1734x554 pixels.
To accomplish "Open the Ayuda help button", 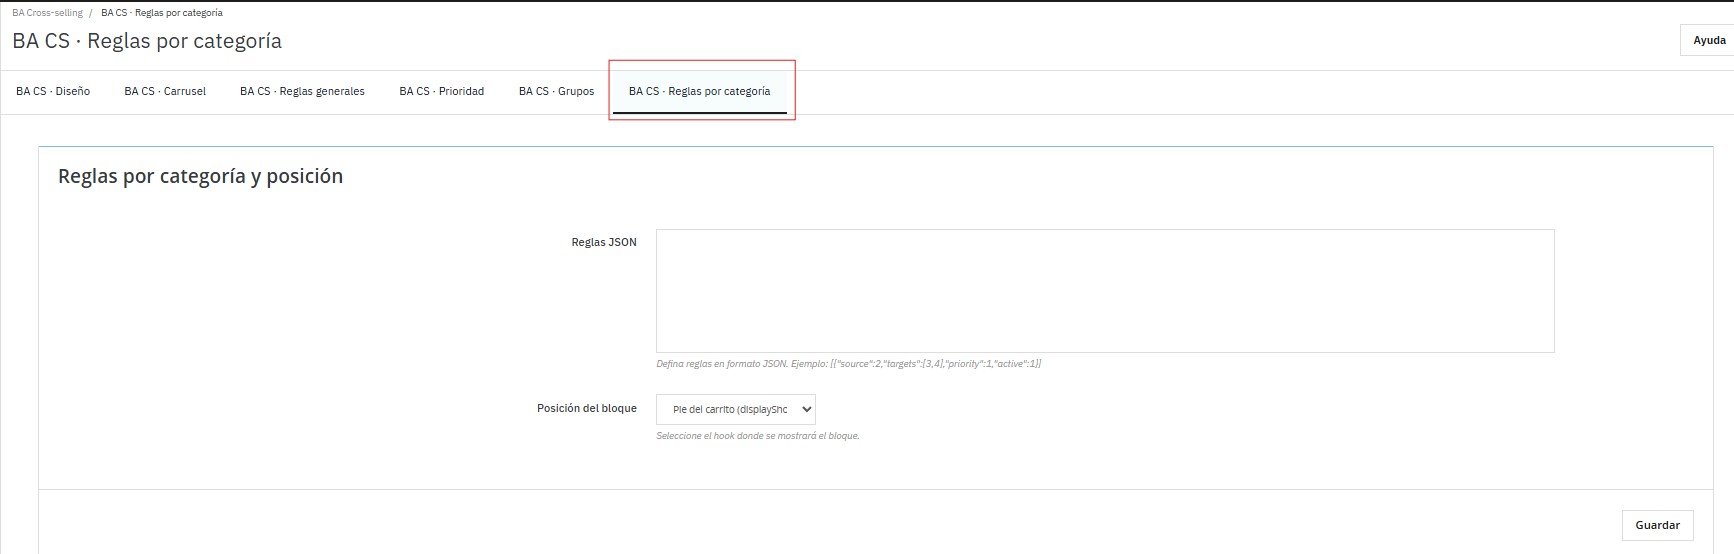I will pos(1708,41).
